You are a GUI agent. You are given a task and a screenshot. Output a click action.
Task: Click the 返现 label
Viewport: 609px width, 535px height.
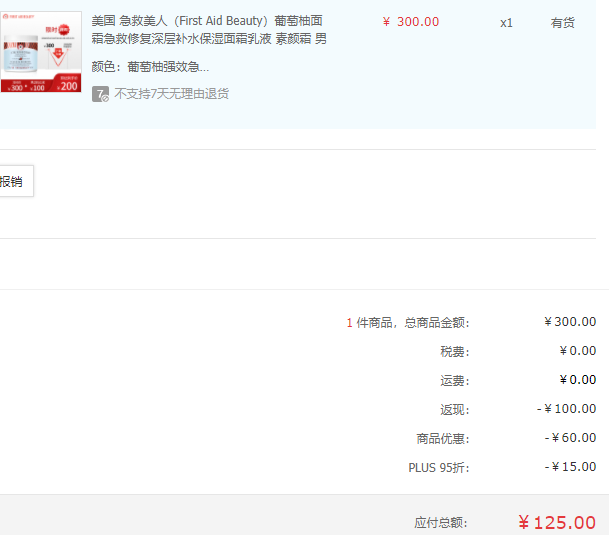click(x=455, y=410)
